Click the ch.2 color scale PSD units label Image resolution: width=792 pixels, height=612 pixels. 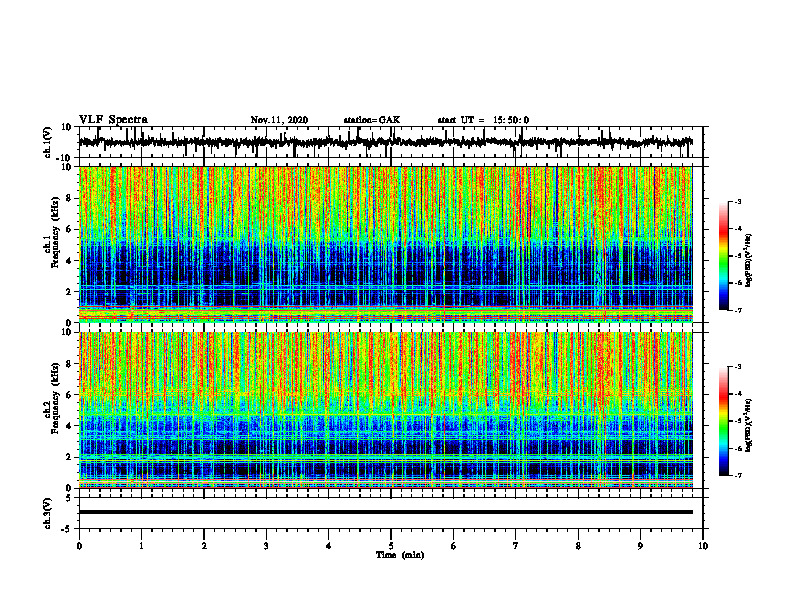[x=749, y=425]
